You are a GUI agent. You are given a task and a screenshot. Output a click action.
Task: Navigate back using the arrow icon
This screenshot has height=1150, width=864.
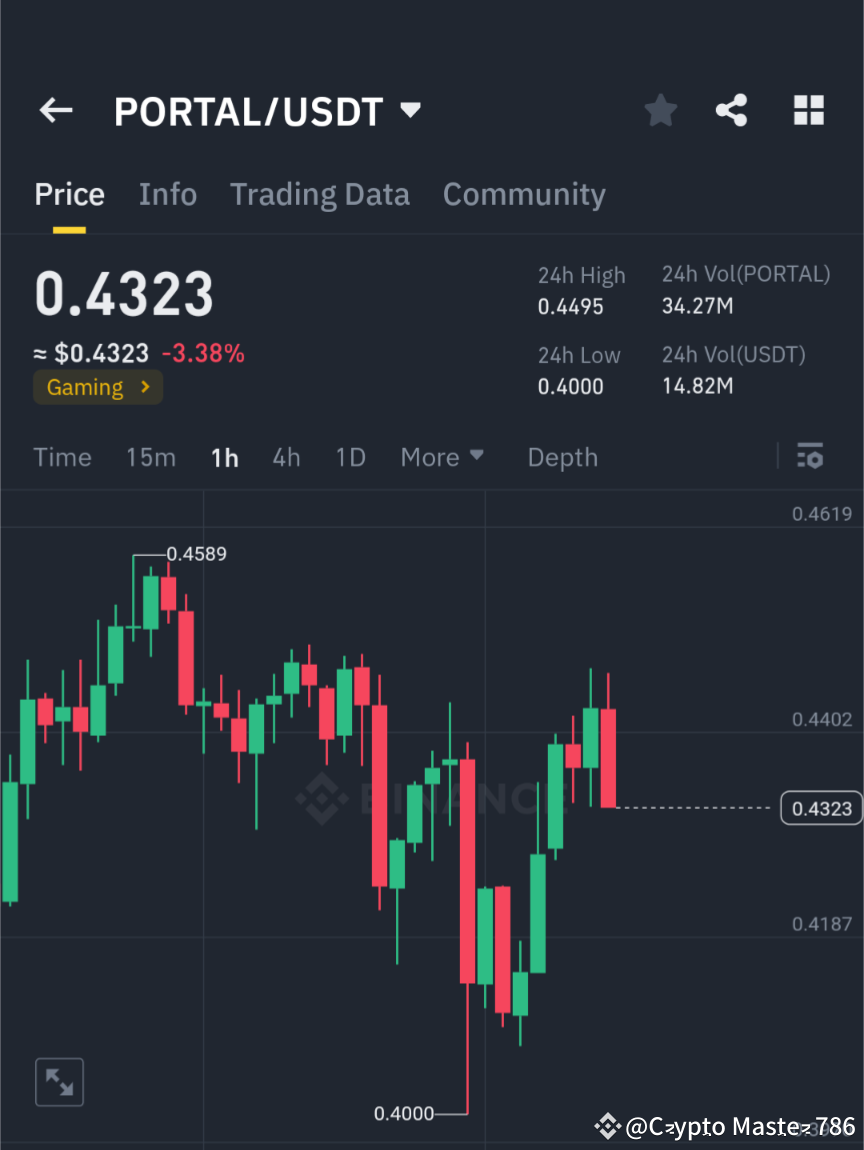tap(55, 110)
